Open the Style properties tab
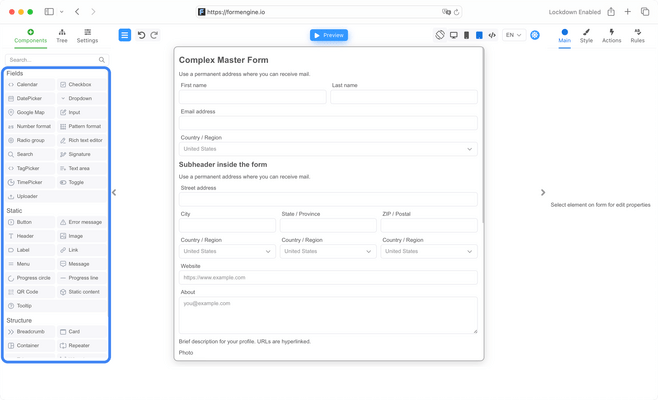658x400 pixels. (586, 36)
